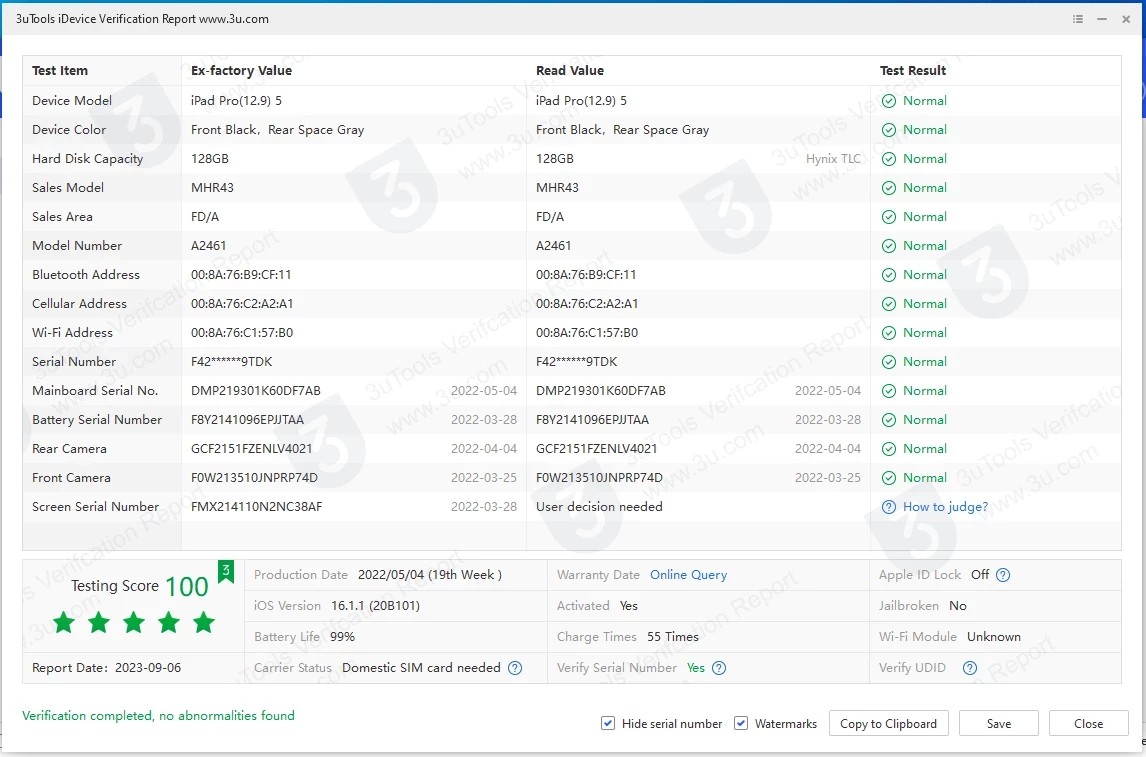1146x757 pixels.
Task: Click the Test Item column header
Action: point(60,71)
